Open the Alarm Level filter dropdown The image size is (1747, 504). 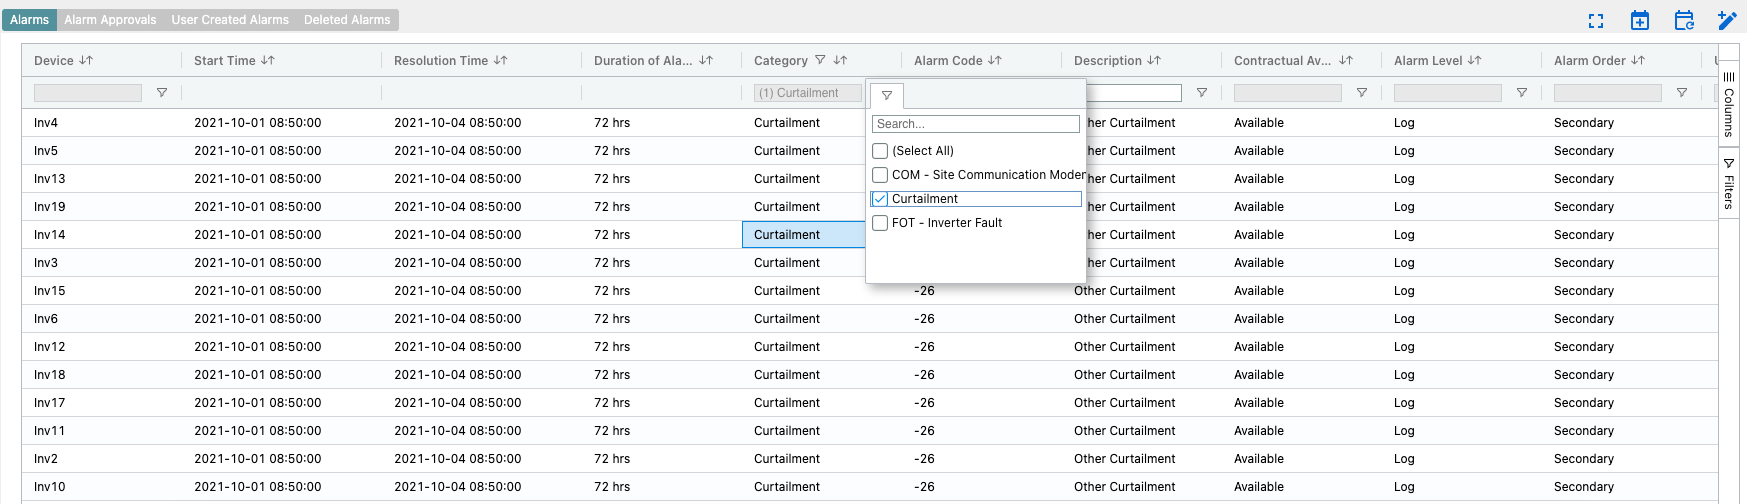pos(1521,93)
